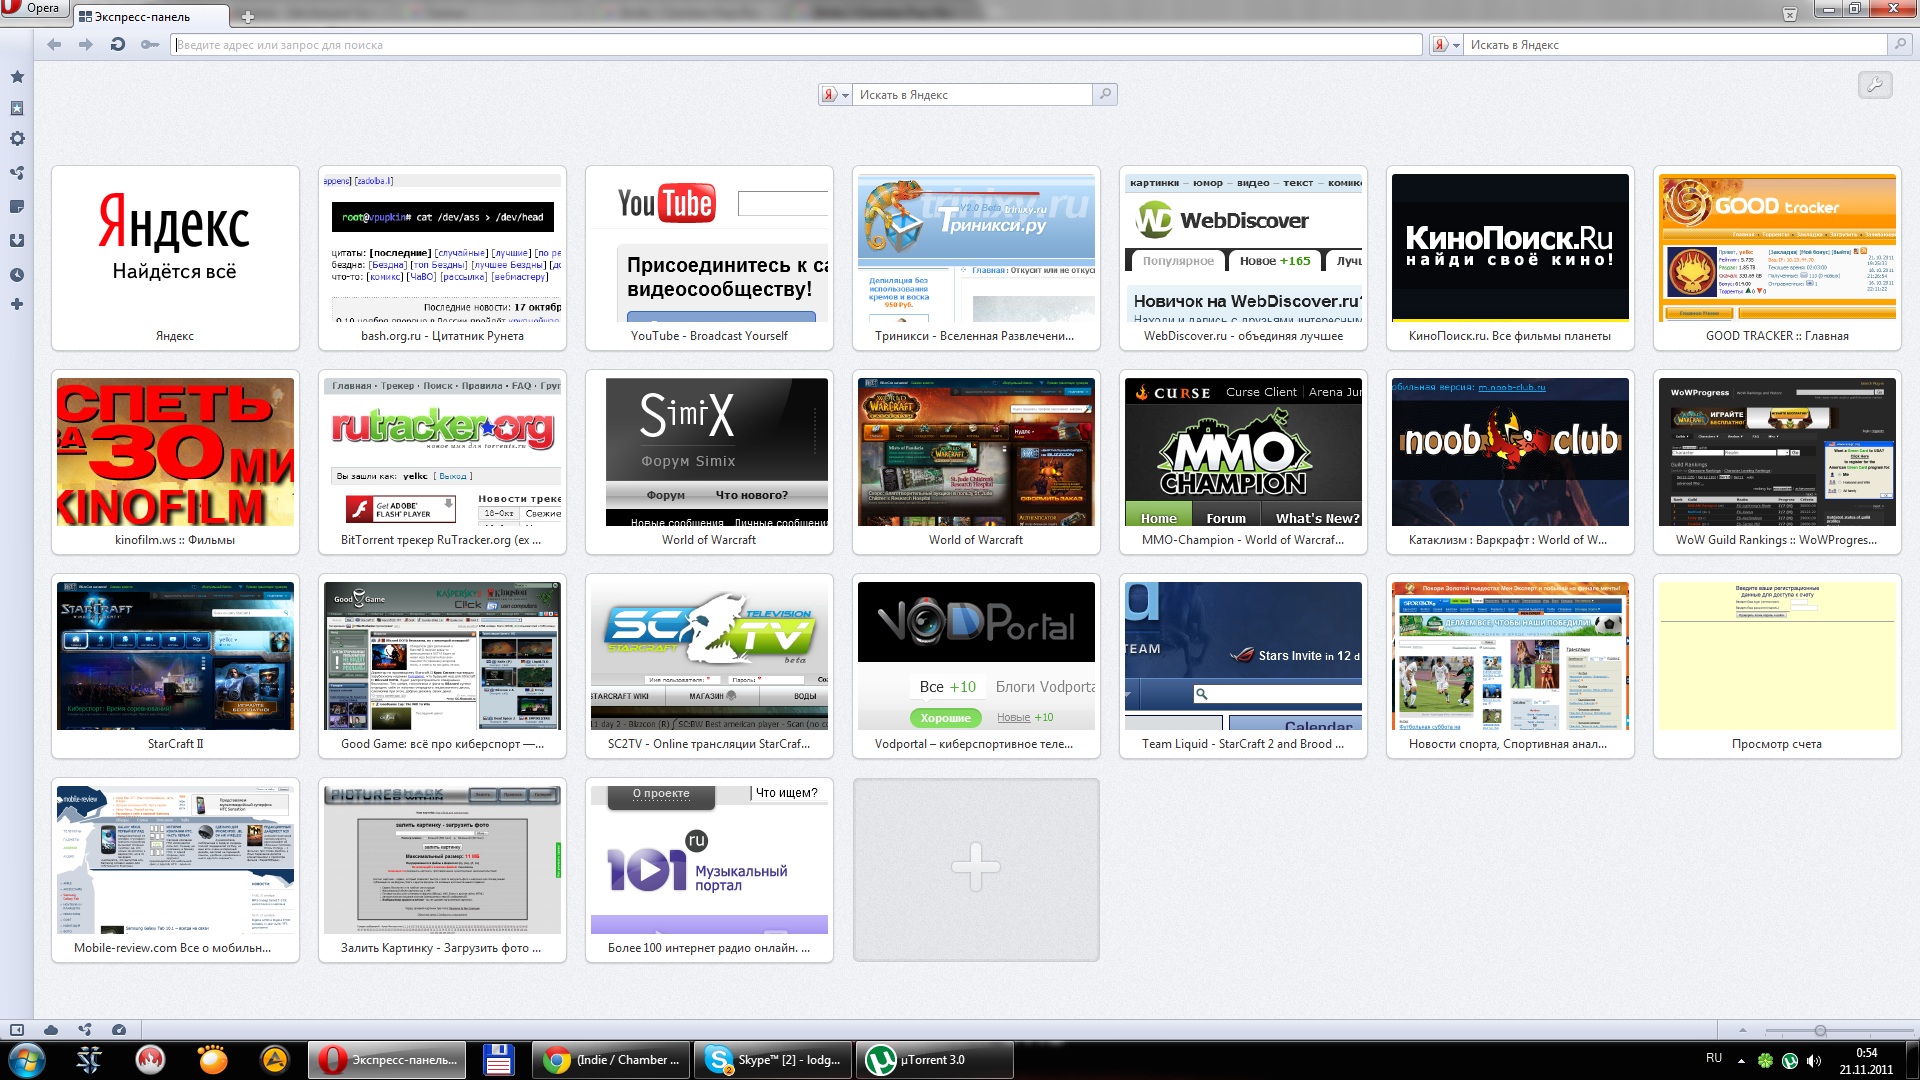
Task: Open the Mobile-review.com speed dial tile
Action: (175, 870)
